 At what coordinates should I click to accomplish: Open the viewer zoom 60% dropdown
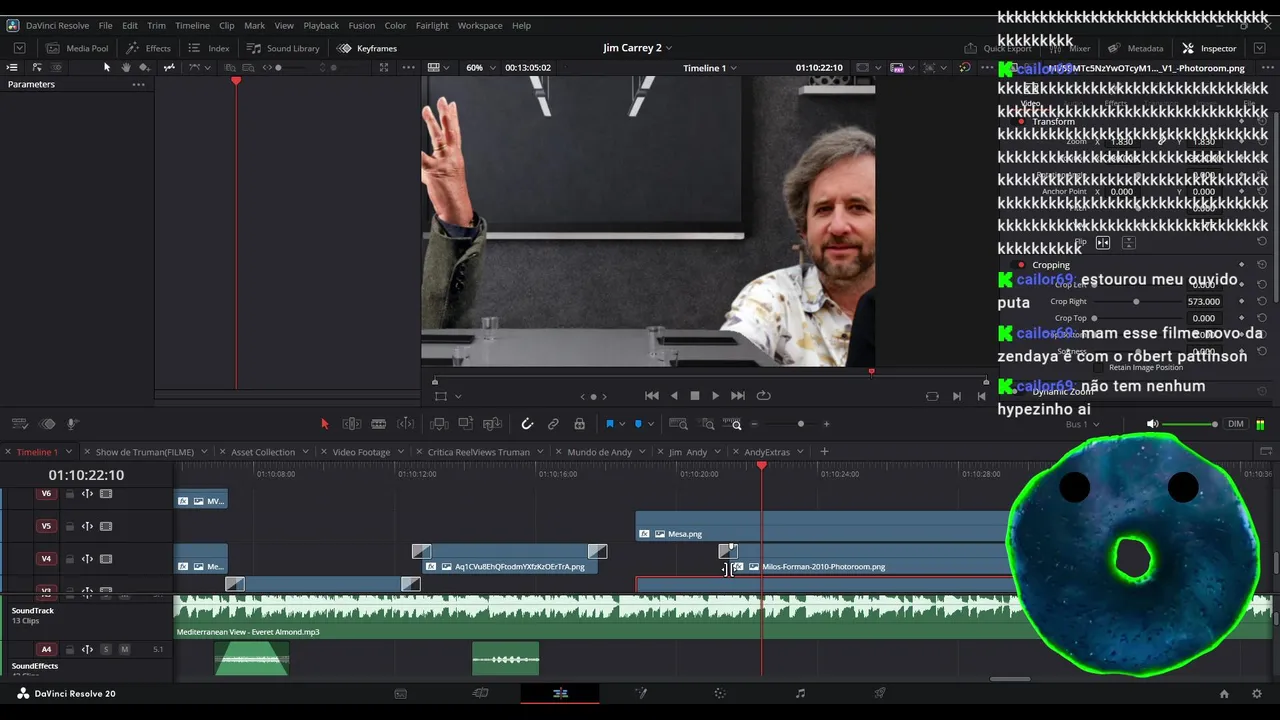click(x=480, y=68)
